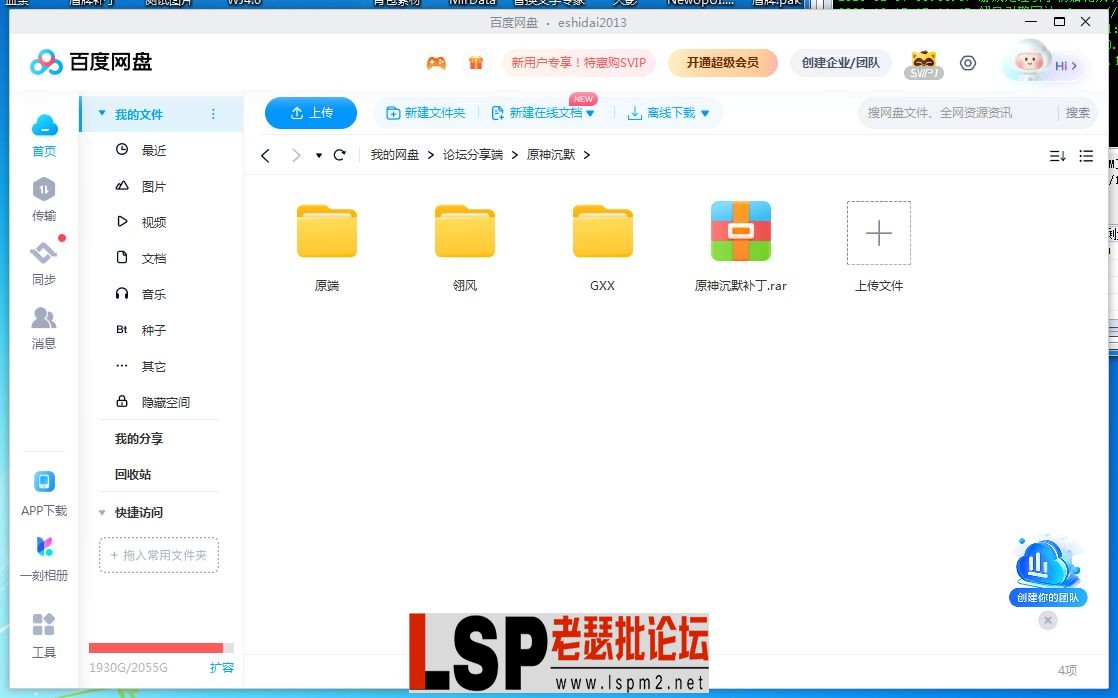The height and width of the screenshot is (698, 1118).
Task: Open the 消息 messages icon
Action: pos(44,327)
